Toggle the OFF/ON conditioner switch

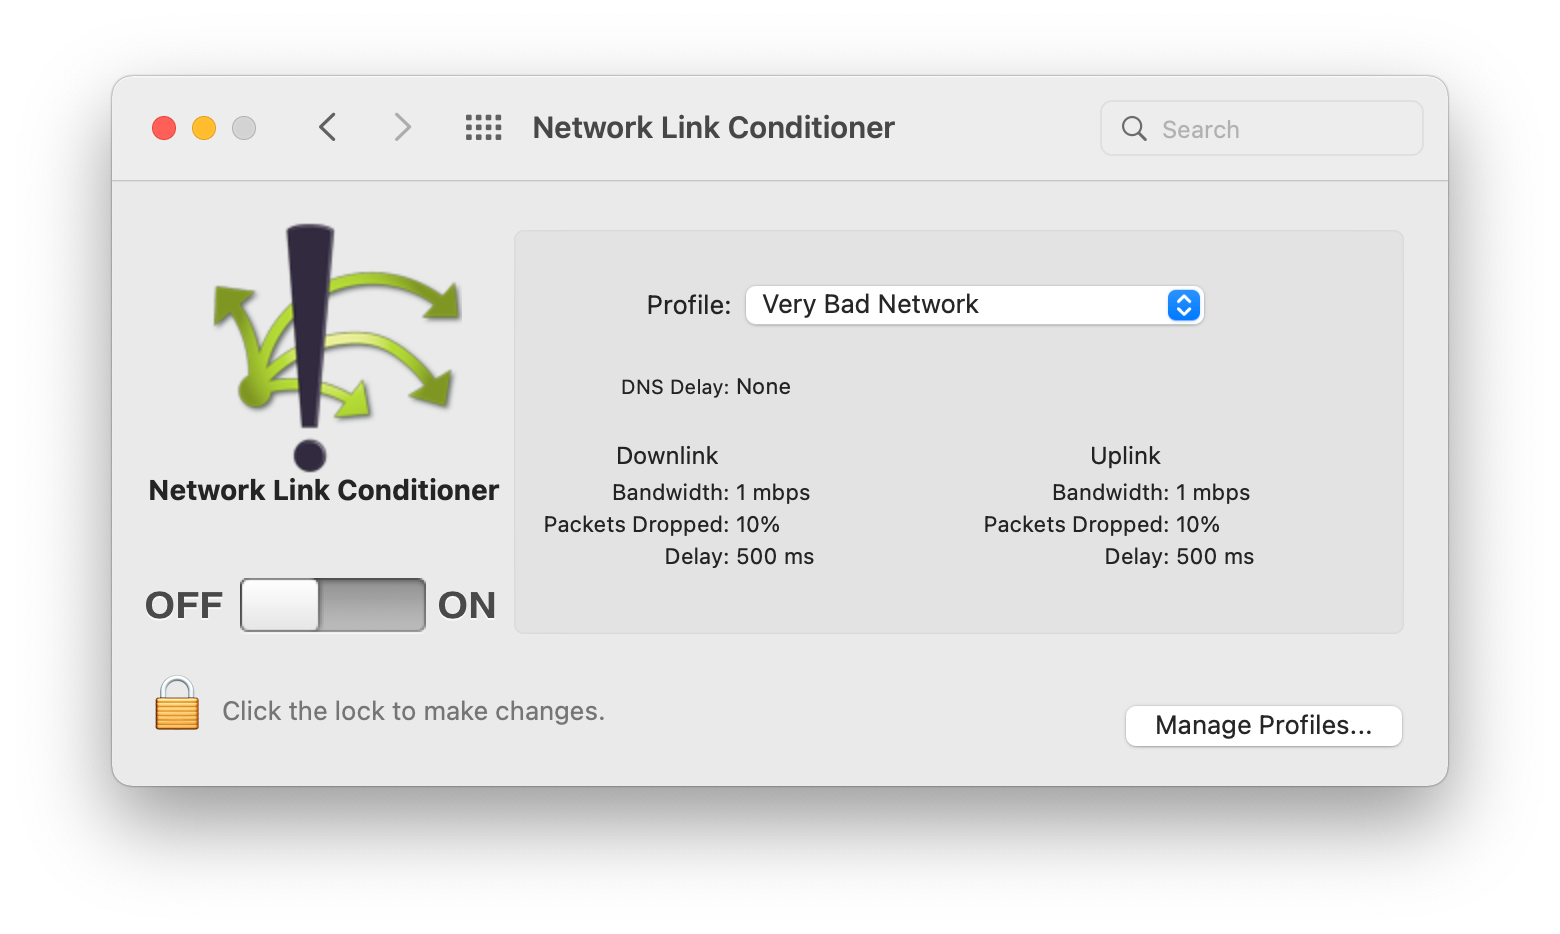point(333,605)
